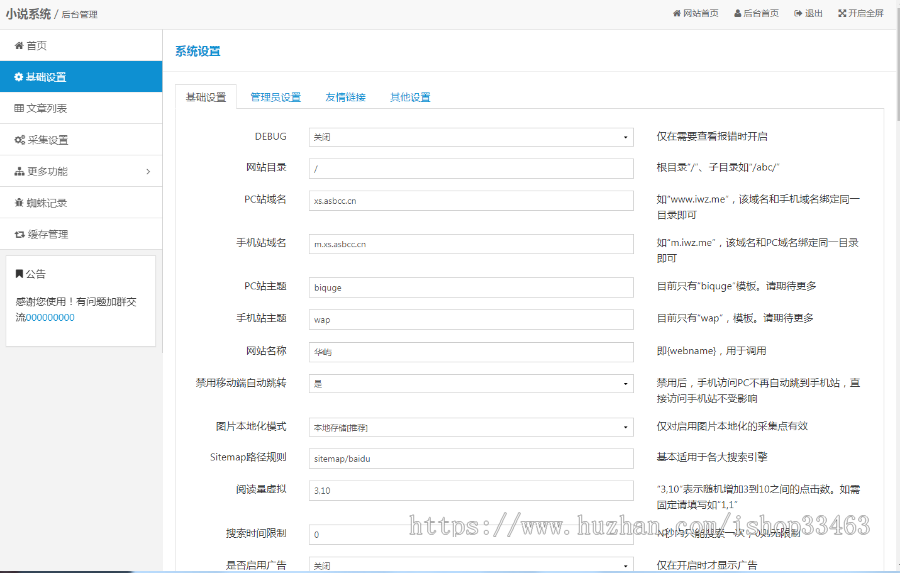Open 文章列表 in the sidebar
Image resolution: width=900 pixels, height=573 pixels.
pyautogui.click(x=81, y=108)
